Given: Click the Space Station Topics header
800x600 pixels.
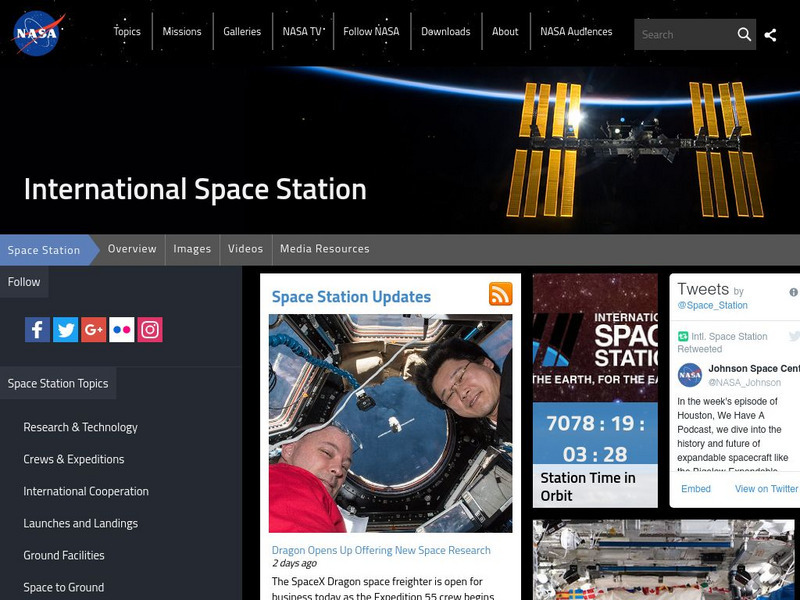Looking at the screenshot, I should click(58, 384).
